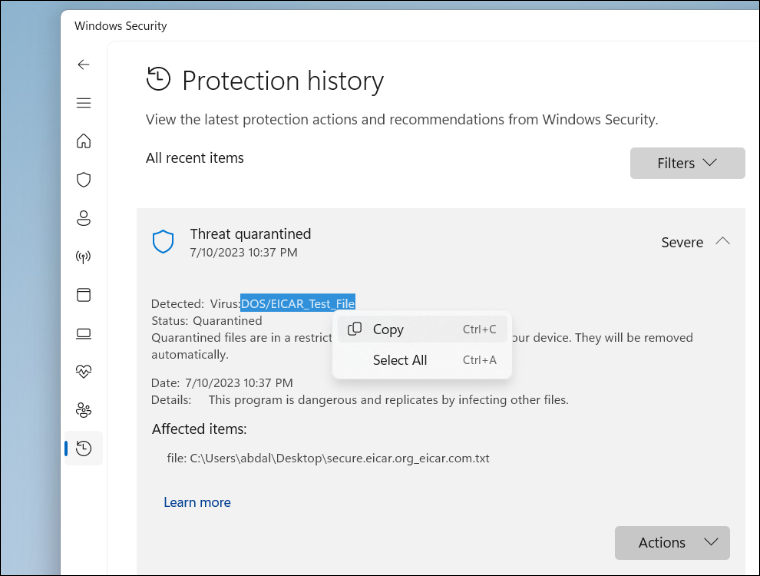The width and height of the screenshot is (760, 576).
Task: Open the Learn more link
Action: click(x=197, y=502)
